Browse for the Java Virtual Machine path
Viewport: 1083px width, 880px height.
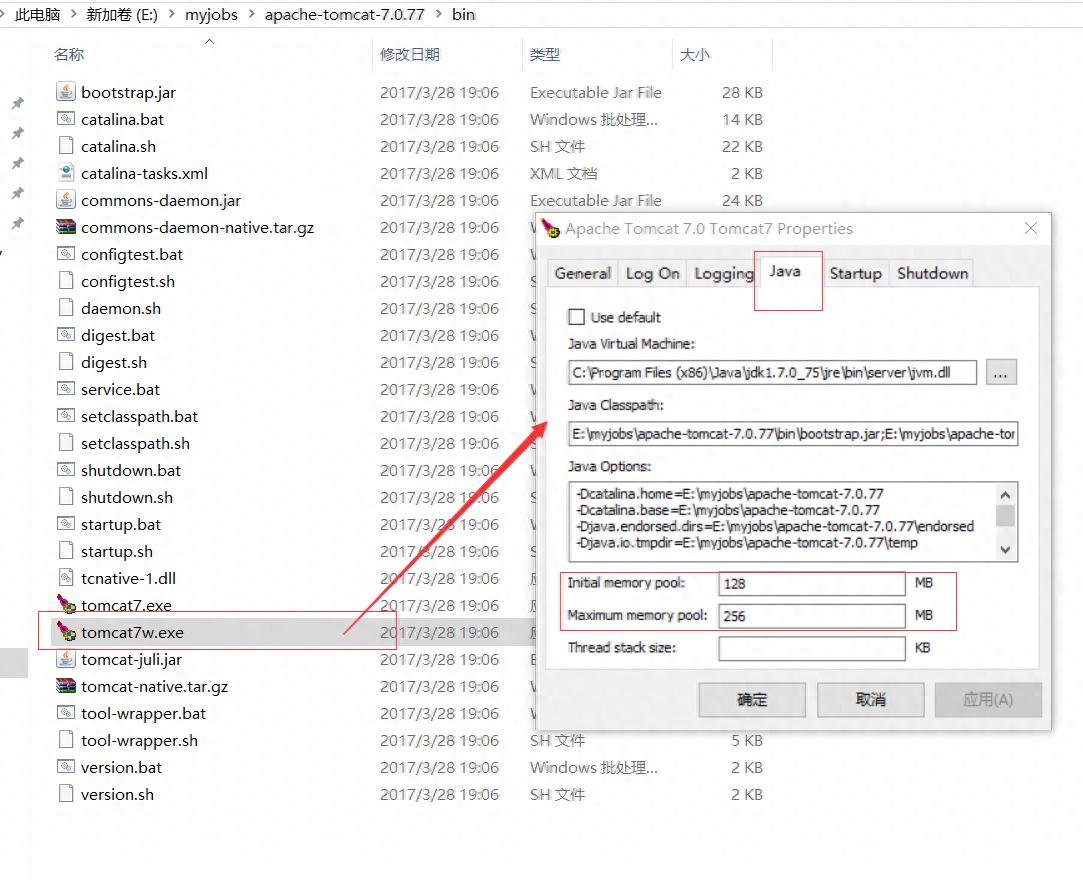1001,373
